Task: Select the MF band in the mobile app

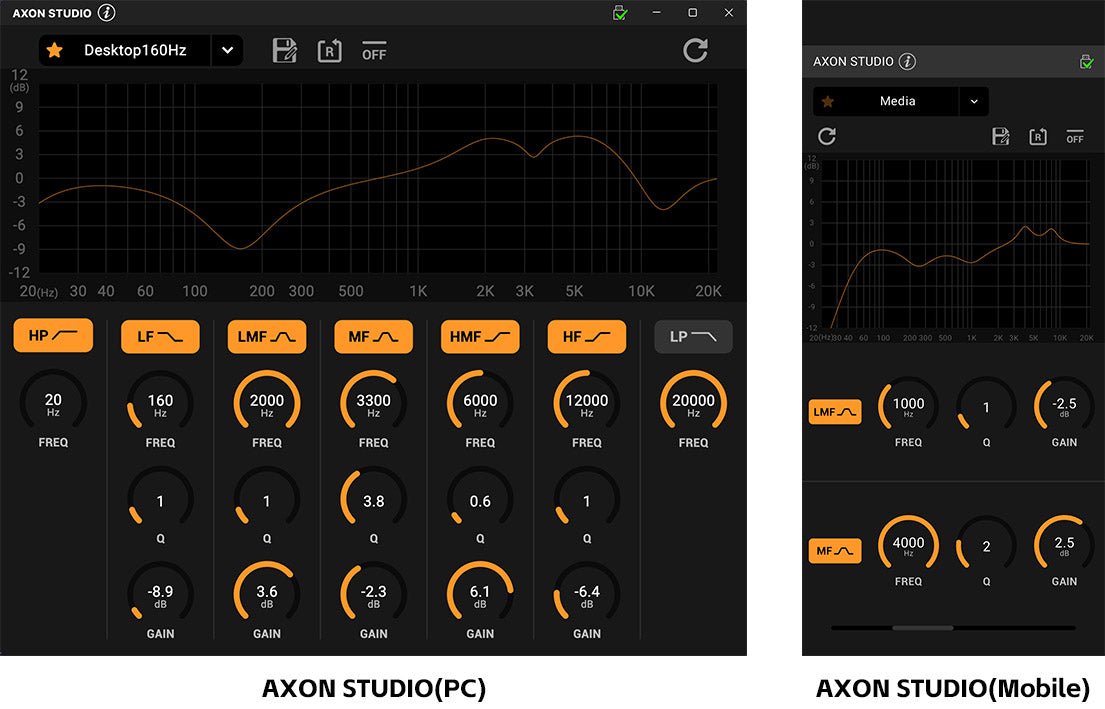Action: pyautogui.click(x=834, y=551)
